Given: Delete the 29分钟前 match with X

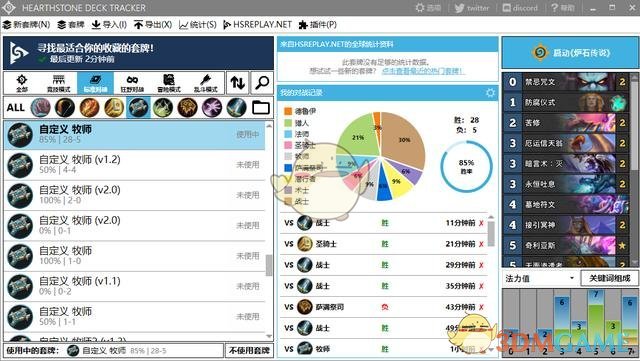Looking at the screenshot, I should (482, 265).
